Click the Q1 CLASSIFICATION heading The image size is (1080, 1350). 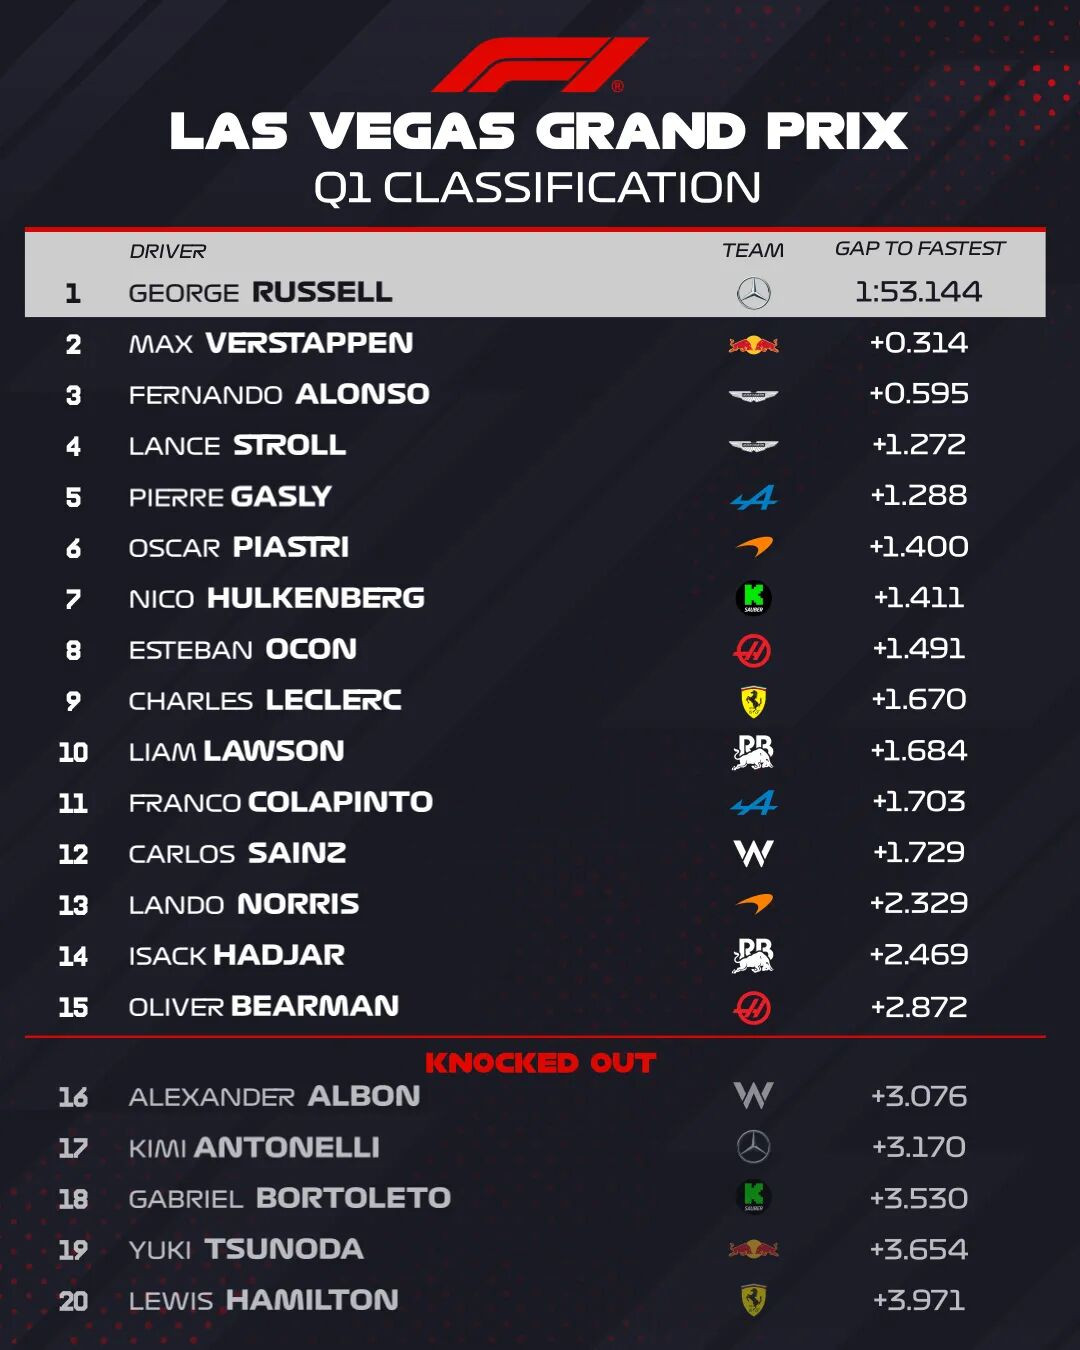(x=538, y=188)
